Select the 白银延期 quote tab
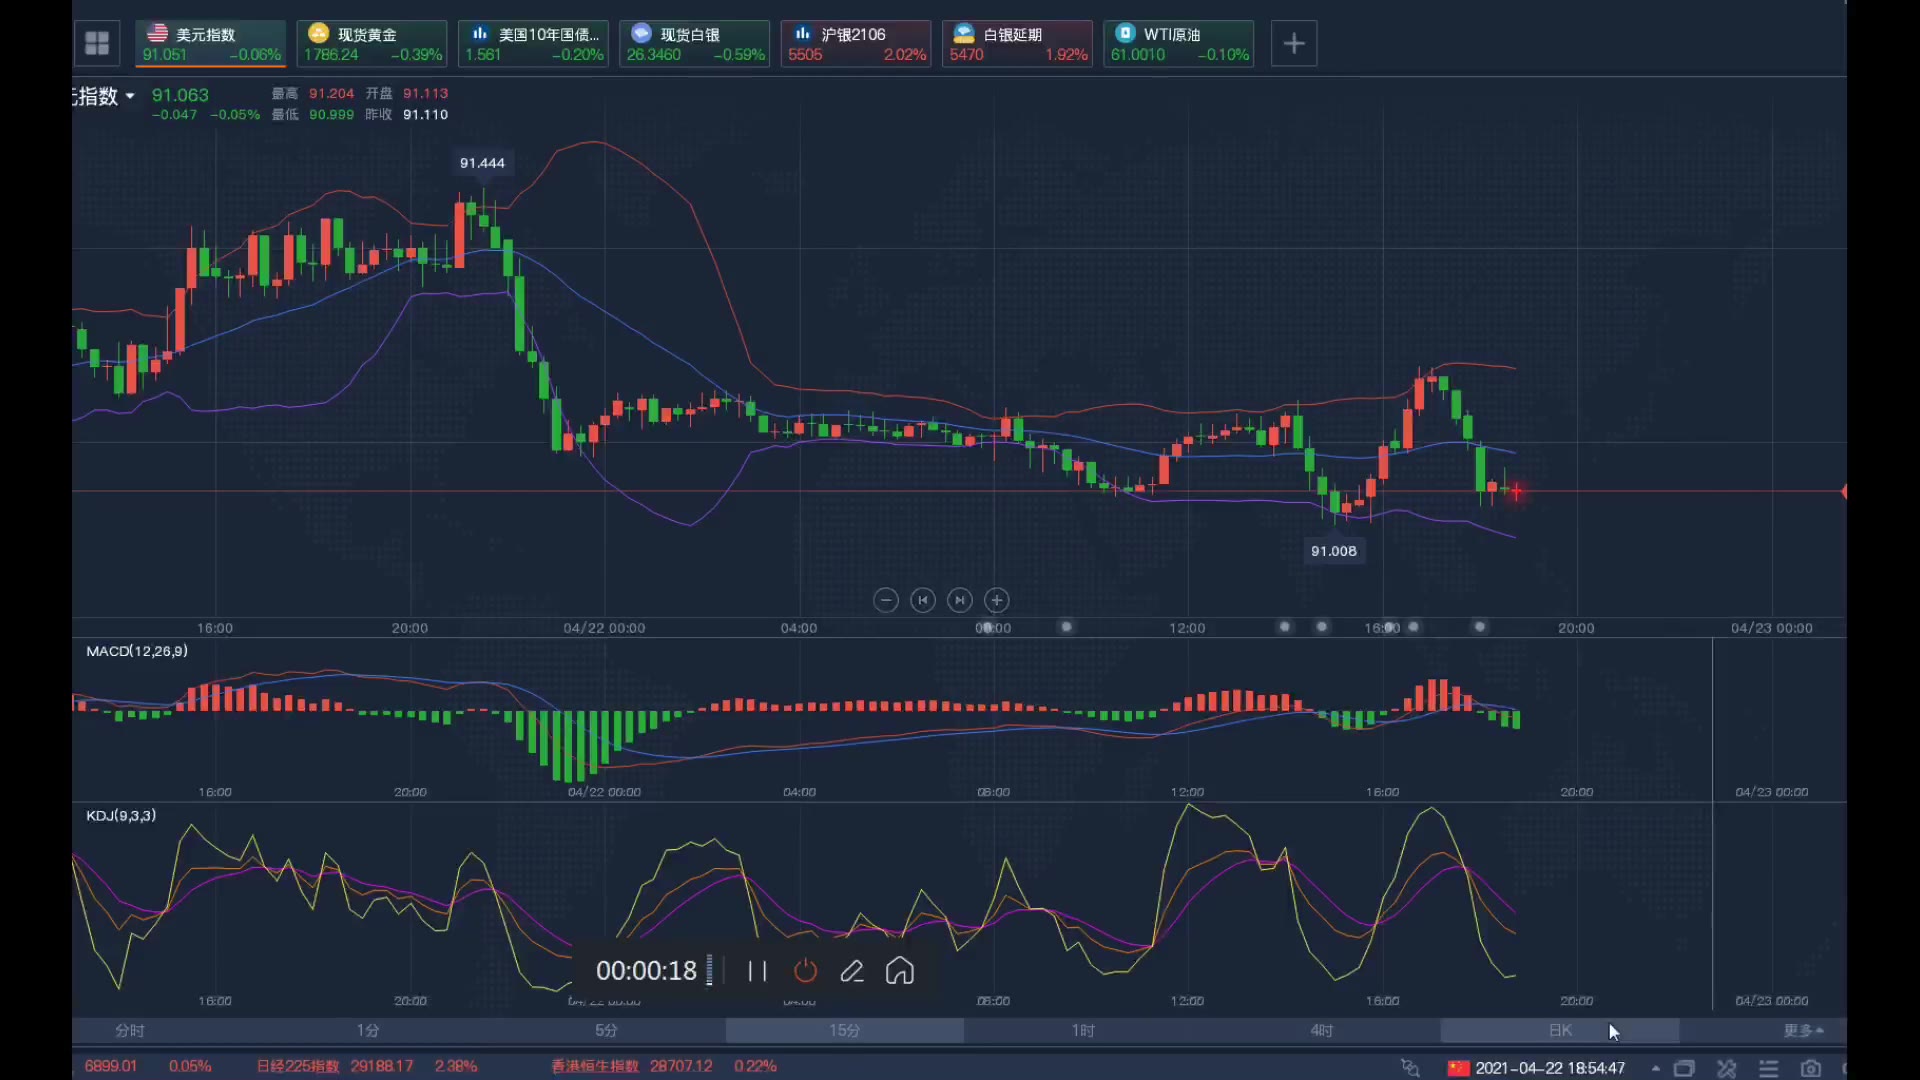Viewport: 1920px width, 1080px height. point(1017,44)
